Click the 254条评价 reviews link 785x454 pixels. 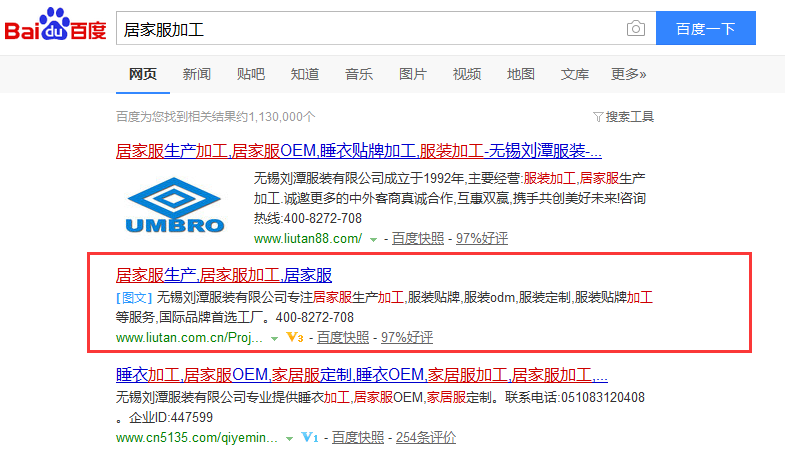(x=426, y=438)
